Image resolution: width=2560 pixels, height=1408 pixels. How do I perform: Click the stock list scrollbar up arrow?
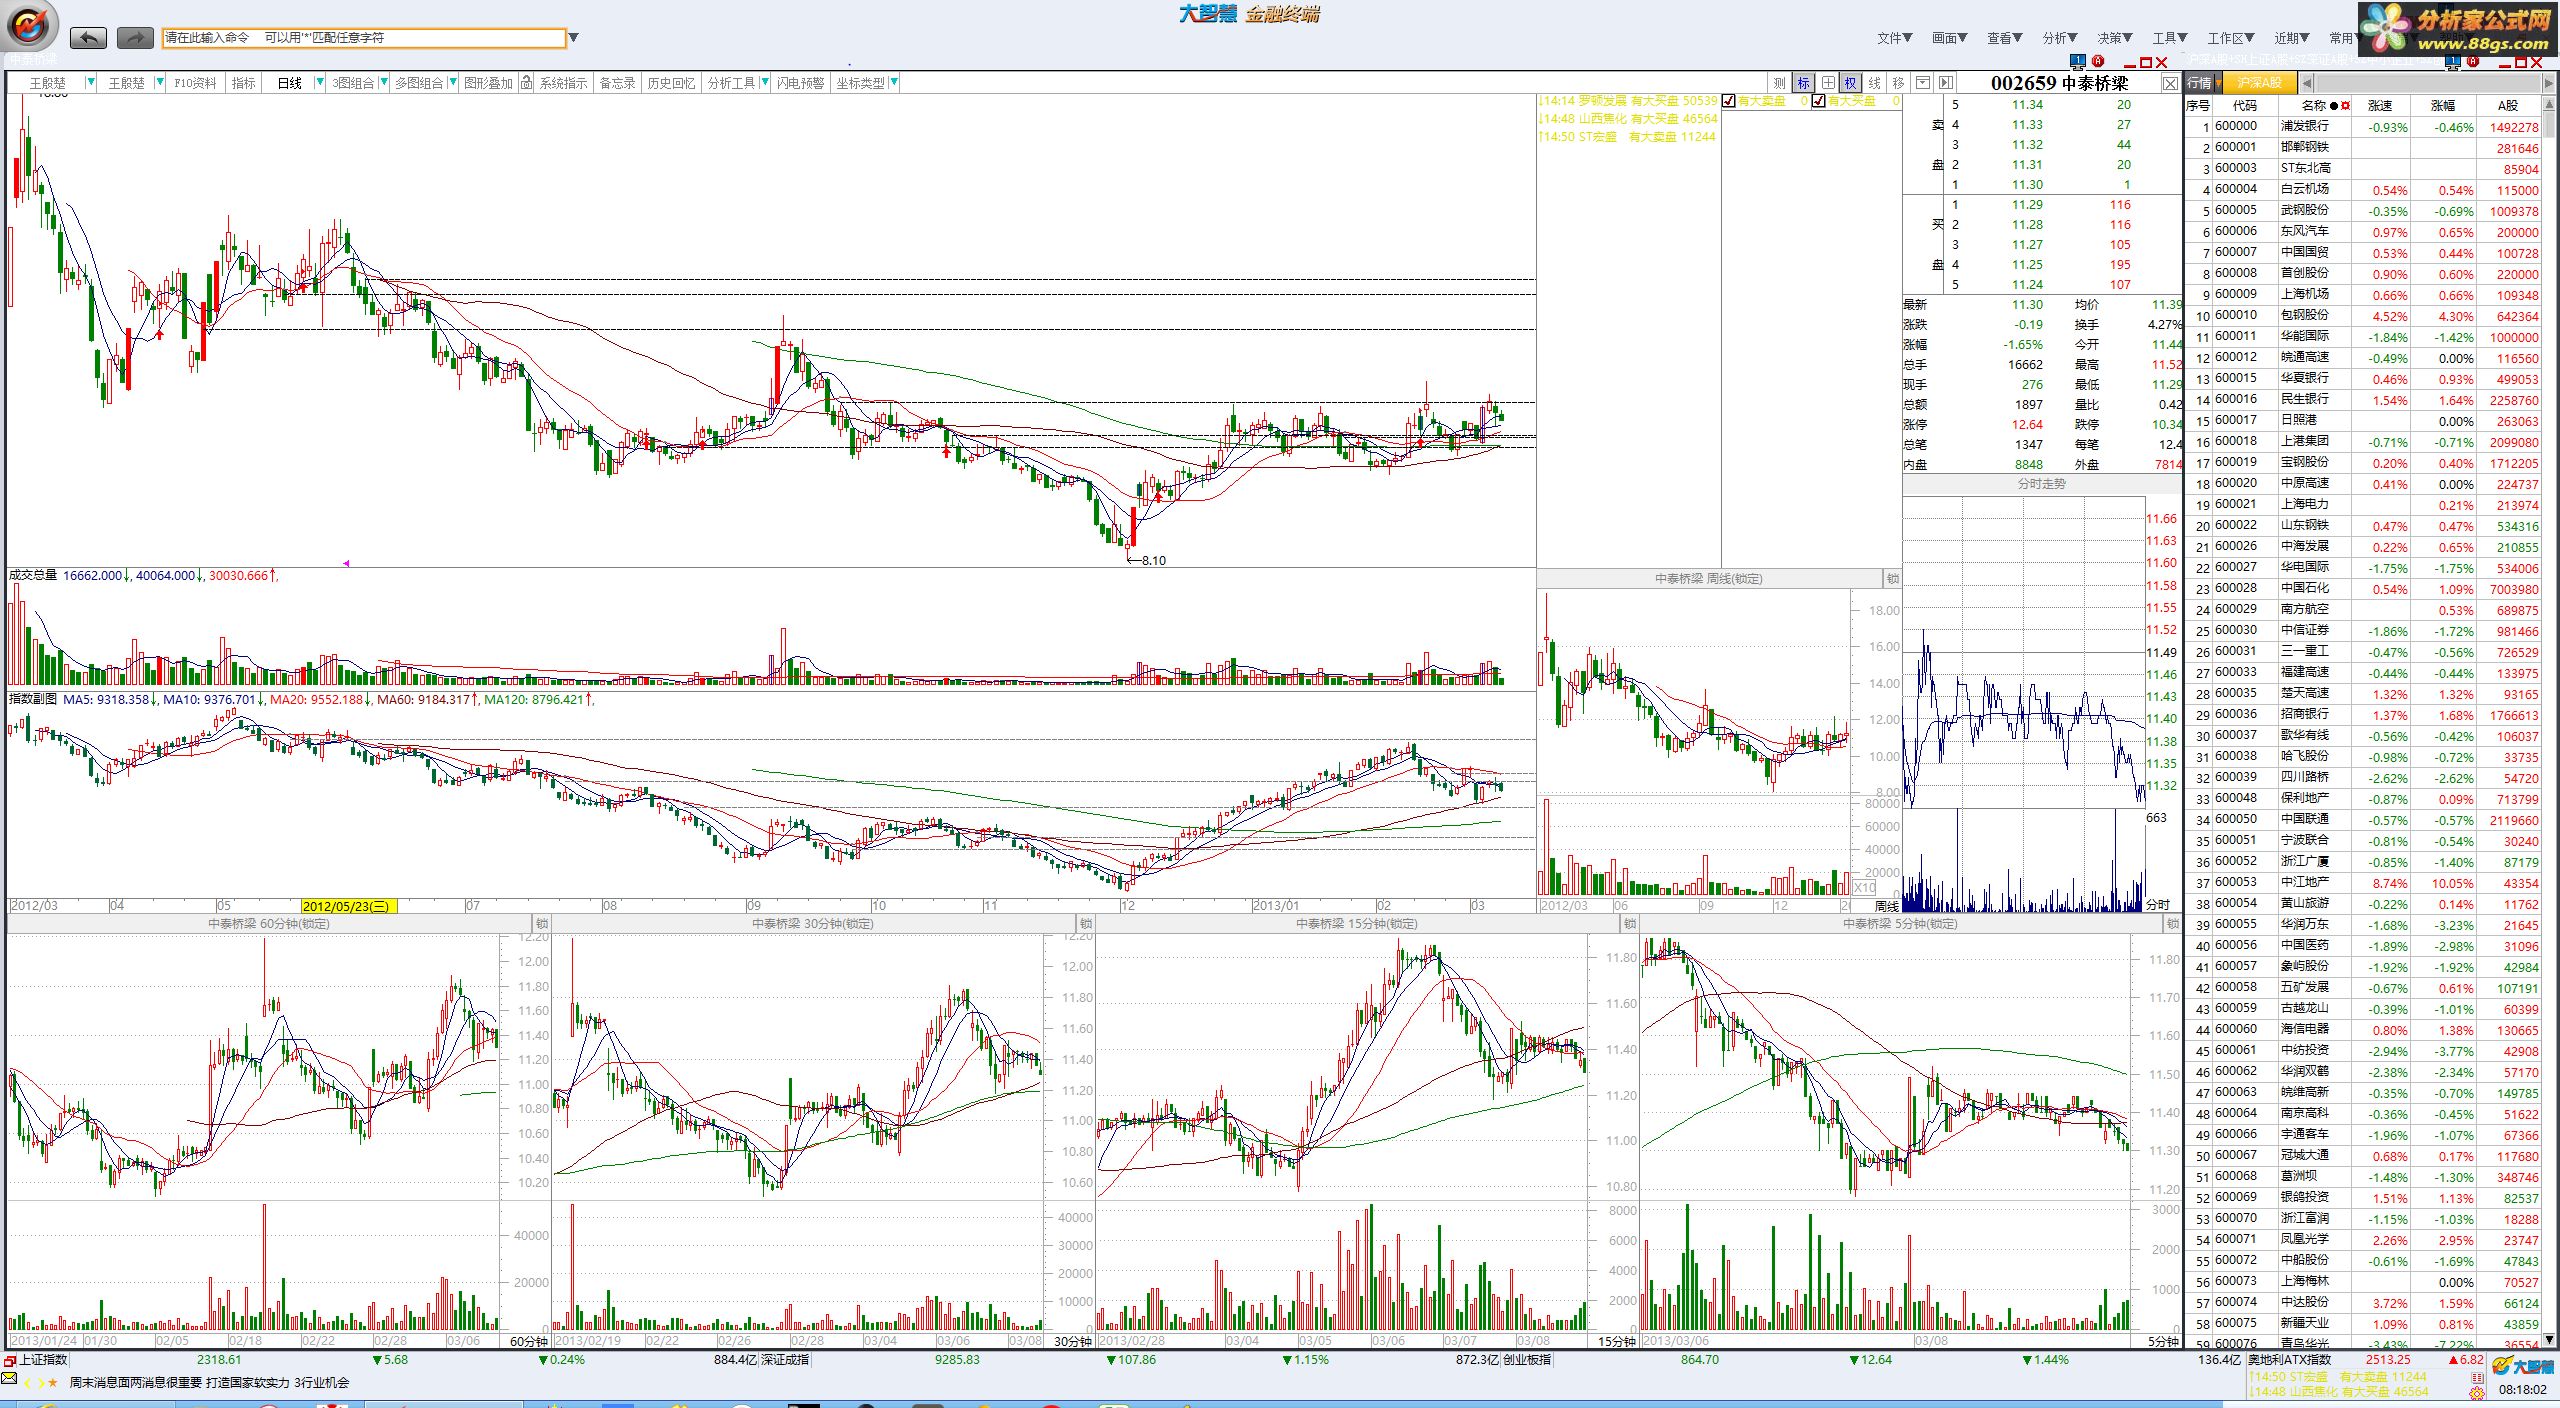tap(2549, 105)
